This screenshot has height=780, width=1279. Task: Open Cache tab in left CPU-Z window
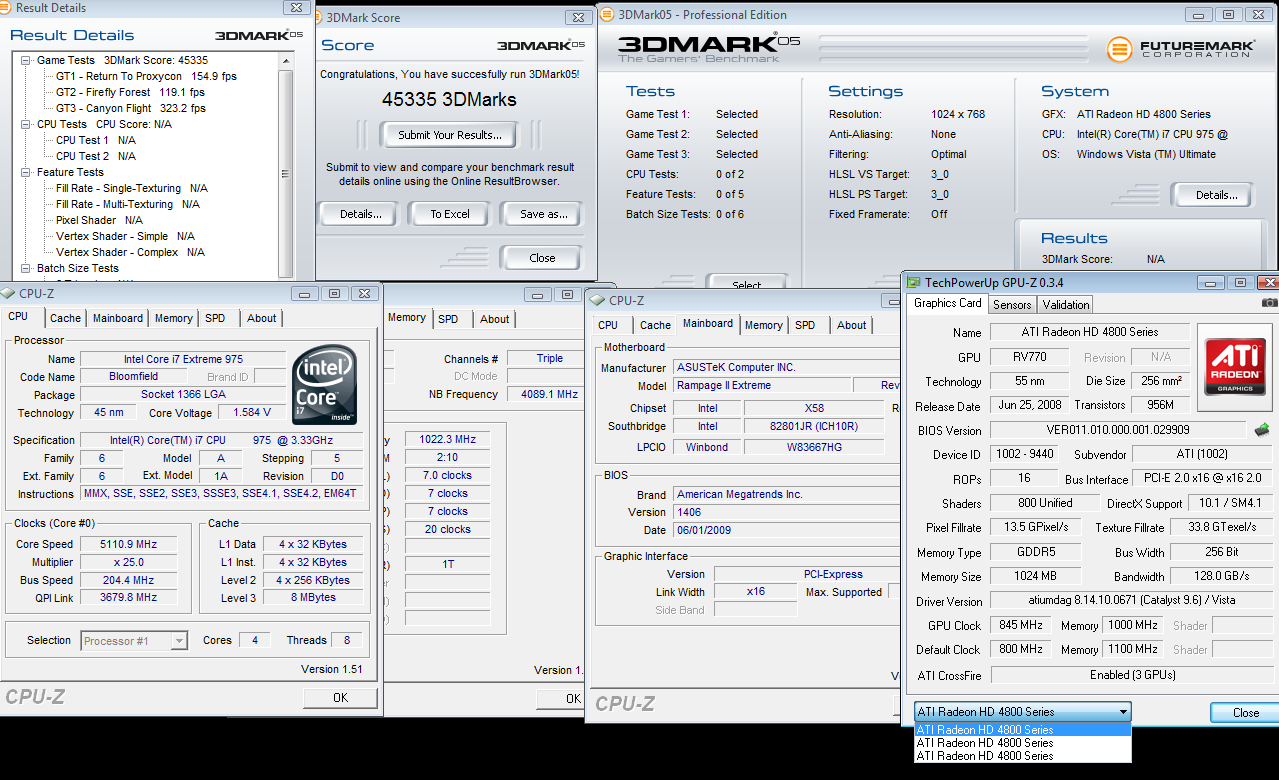66,318
